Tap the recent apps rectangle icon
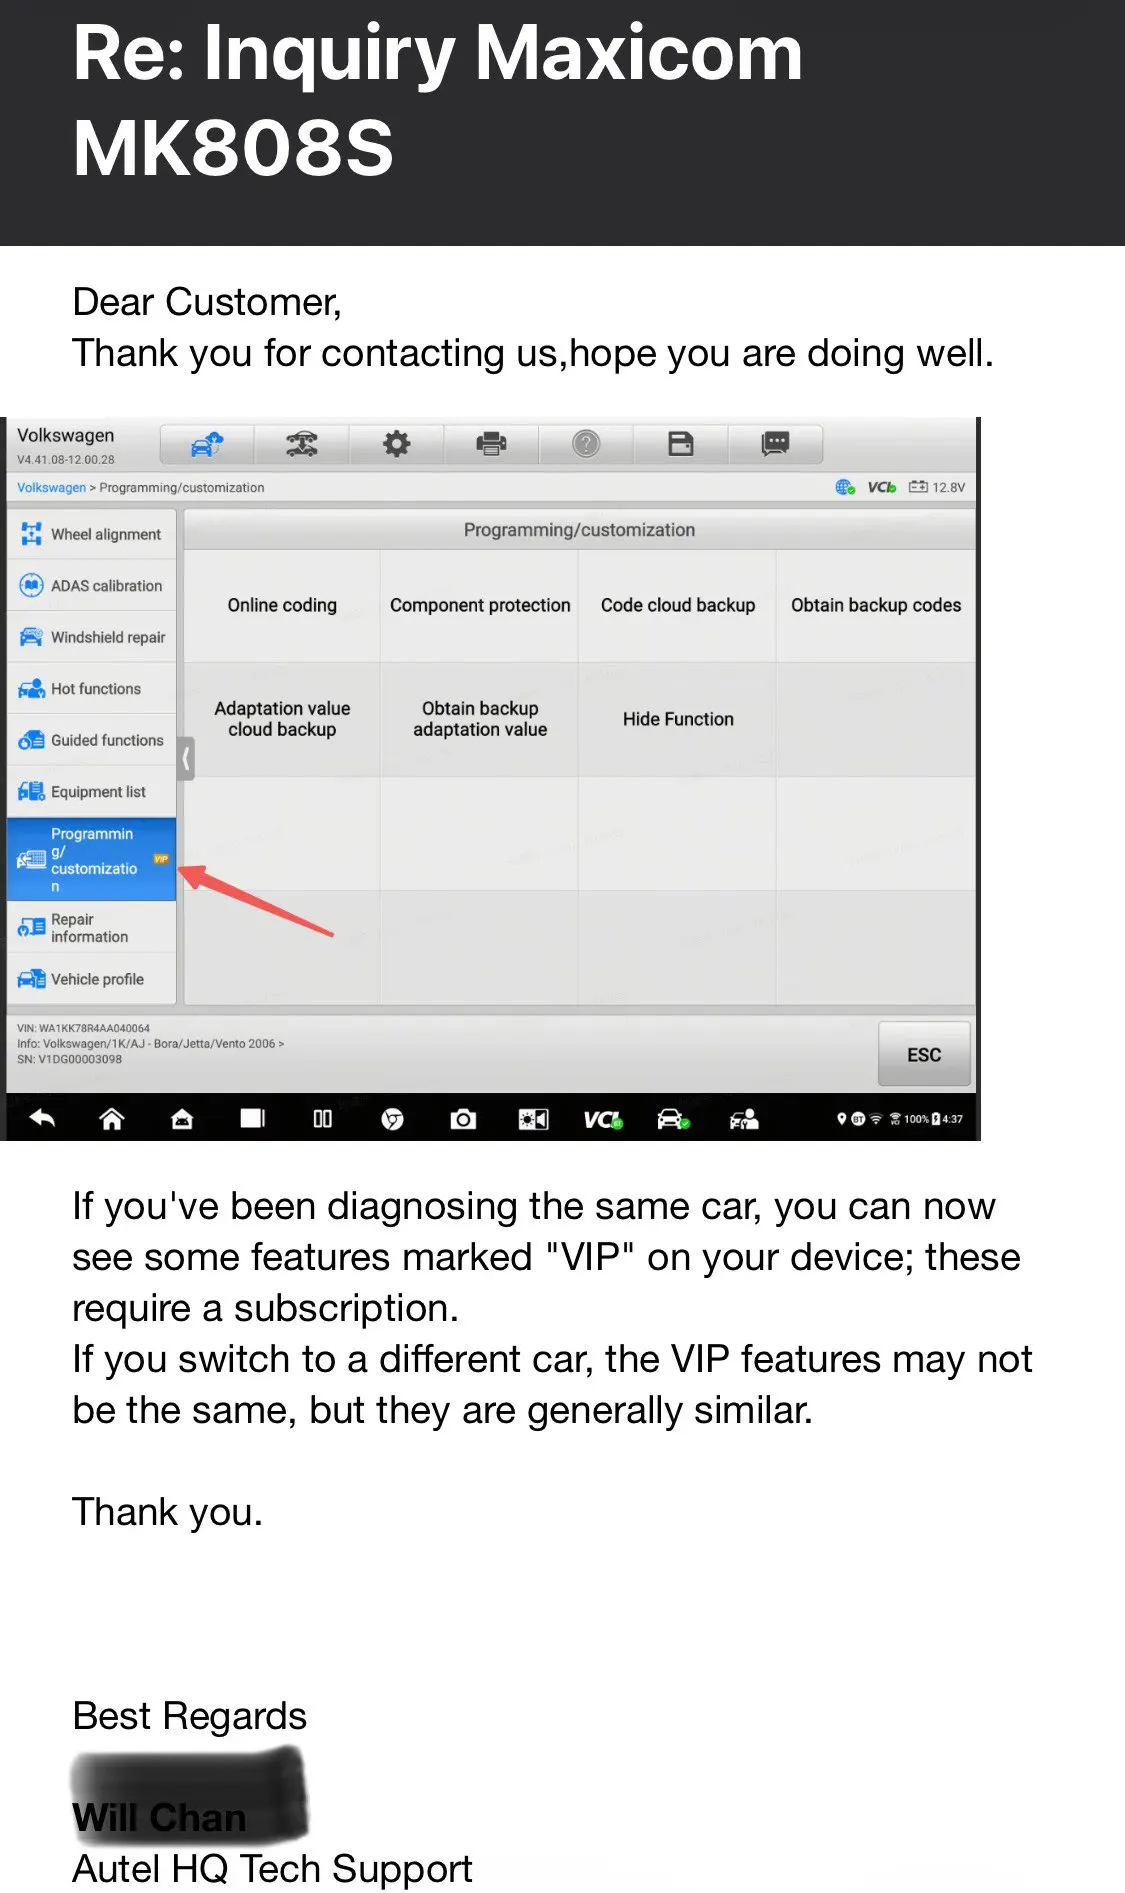 pyautogui.click(x=252, y=1119)
